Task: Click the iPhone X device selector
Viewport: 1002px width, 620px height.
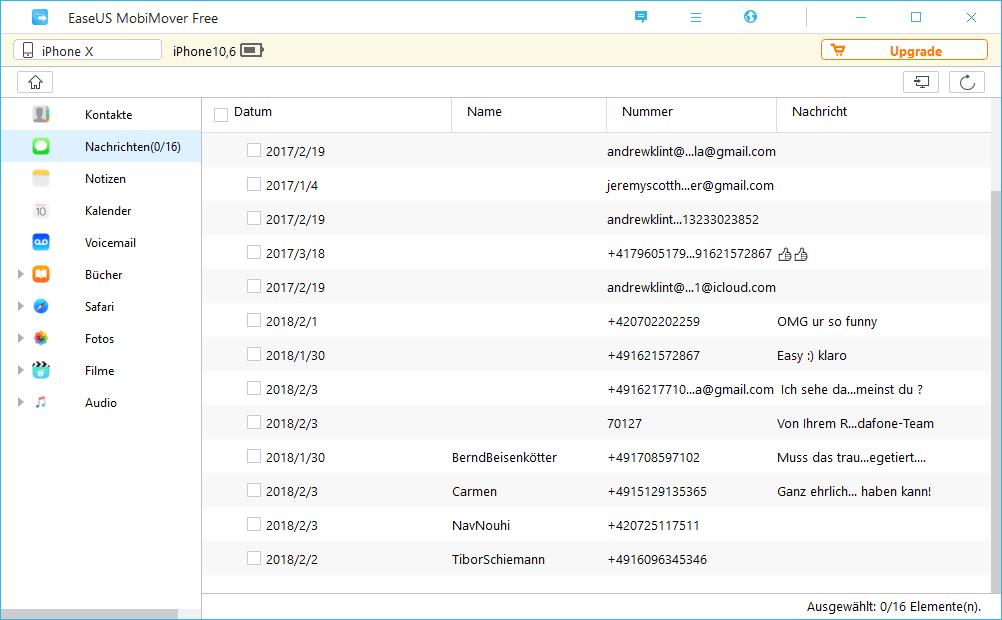Action: pos(87,51)
